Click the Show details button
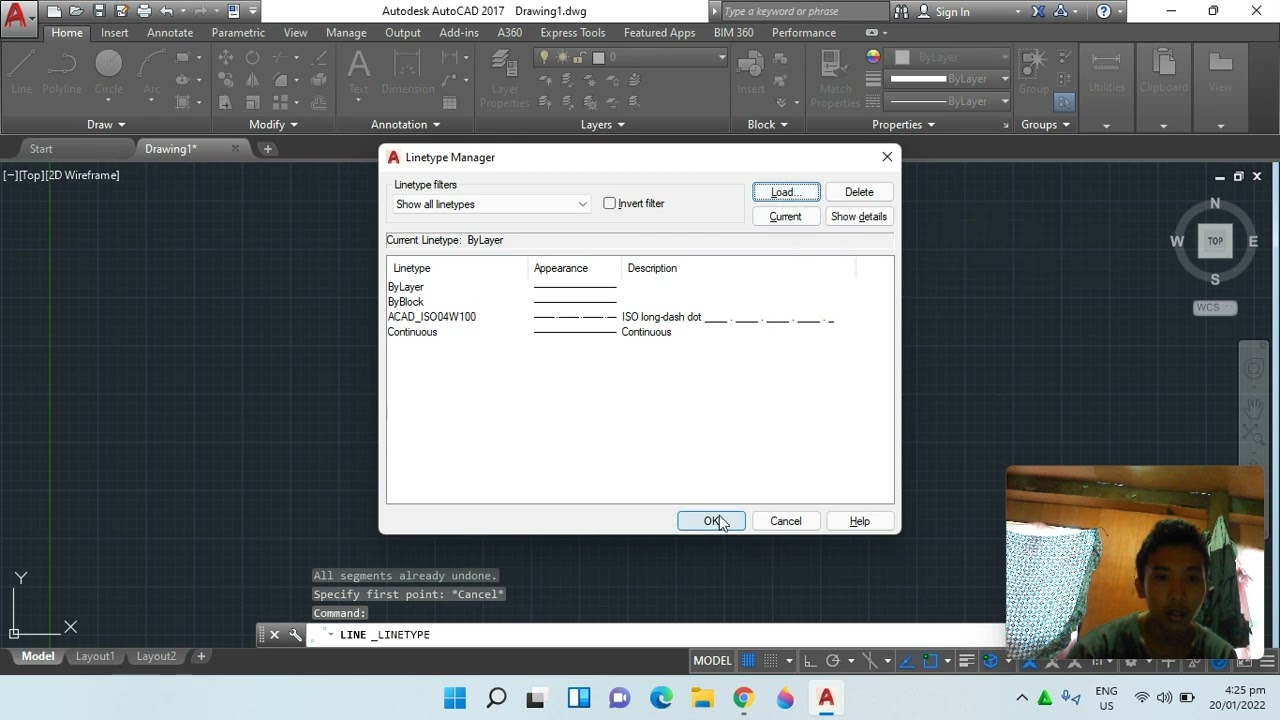This screenshot has width=1280, height=720. pyautogui.click(x=859, y=216)
